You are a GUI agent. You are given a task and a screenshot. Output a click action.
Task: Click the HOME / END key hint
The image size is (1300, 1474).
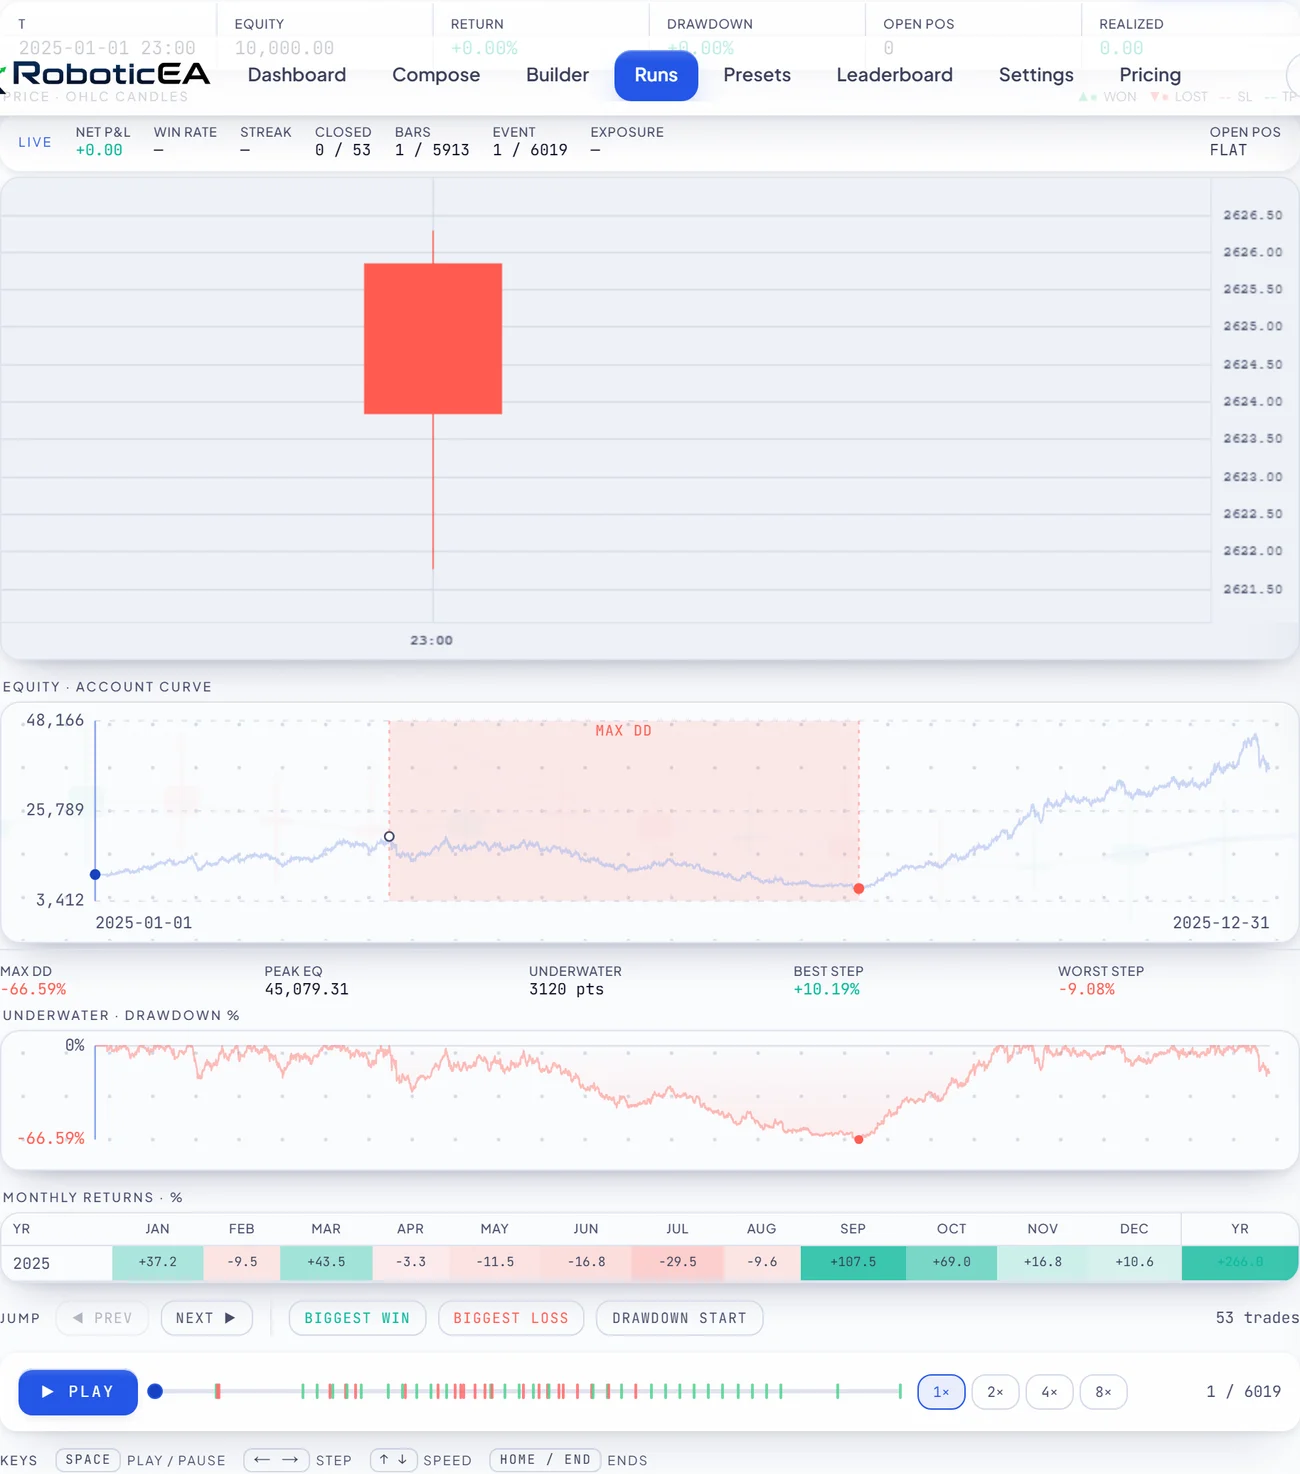[545, 1460]
